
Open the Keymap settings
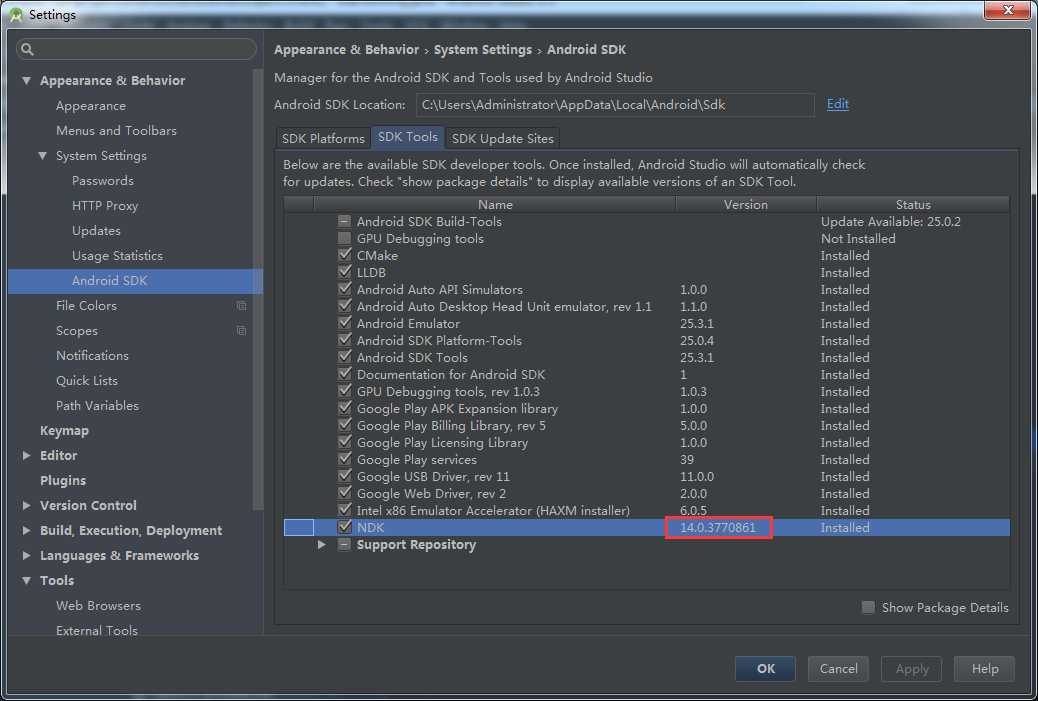coord(64,430)
